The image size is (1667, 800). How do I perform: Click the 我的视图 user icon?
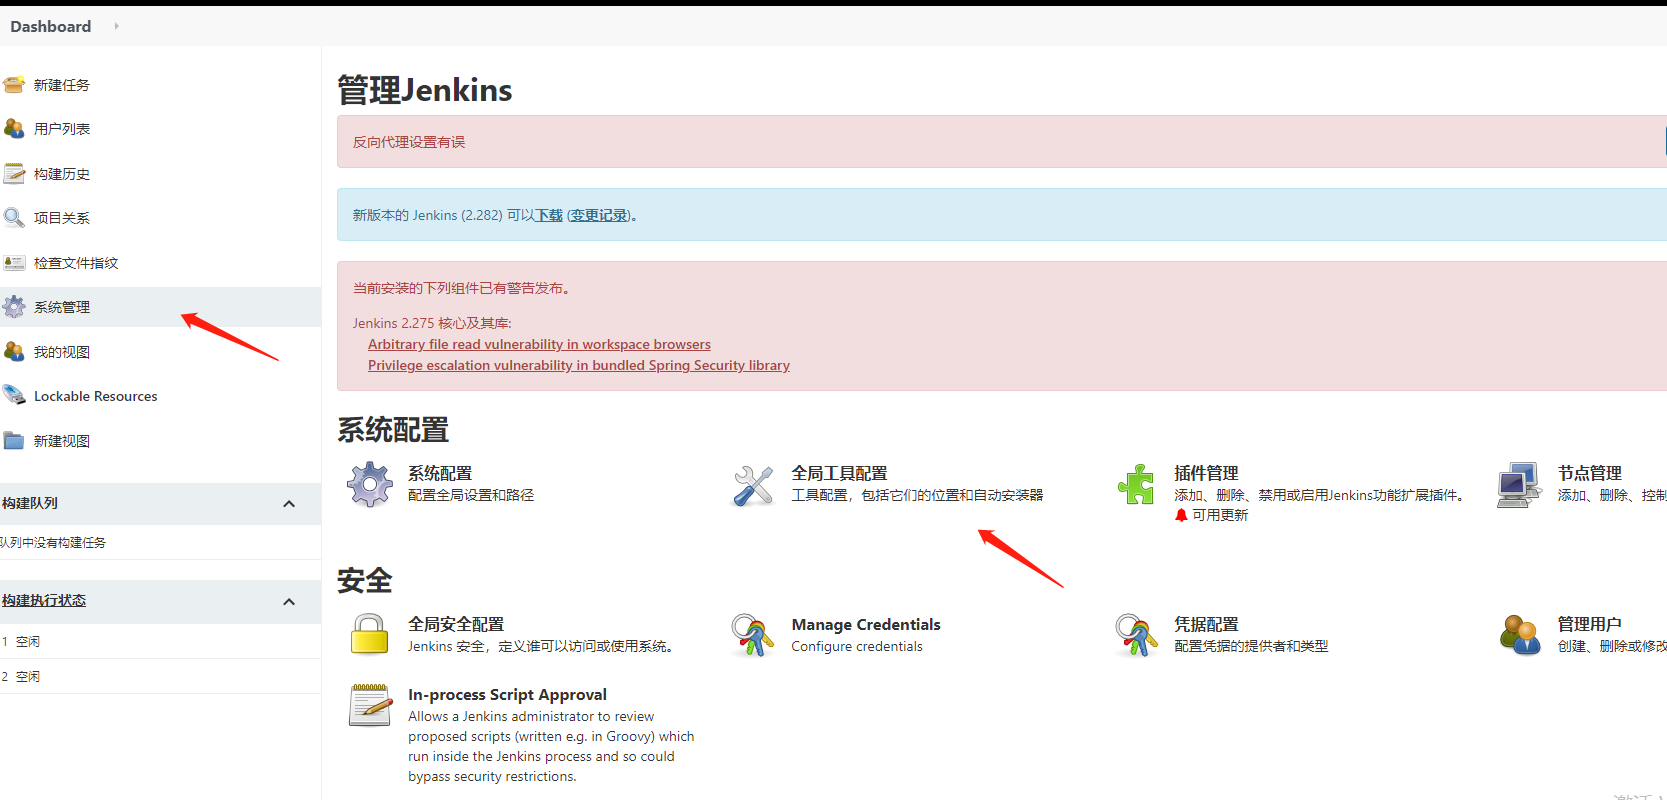click(x=14, y=352)
